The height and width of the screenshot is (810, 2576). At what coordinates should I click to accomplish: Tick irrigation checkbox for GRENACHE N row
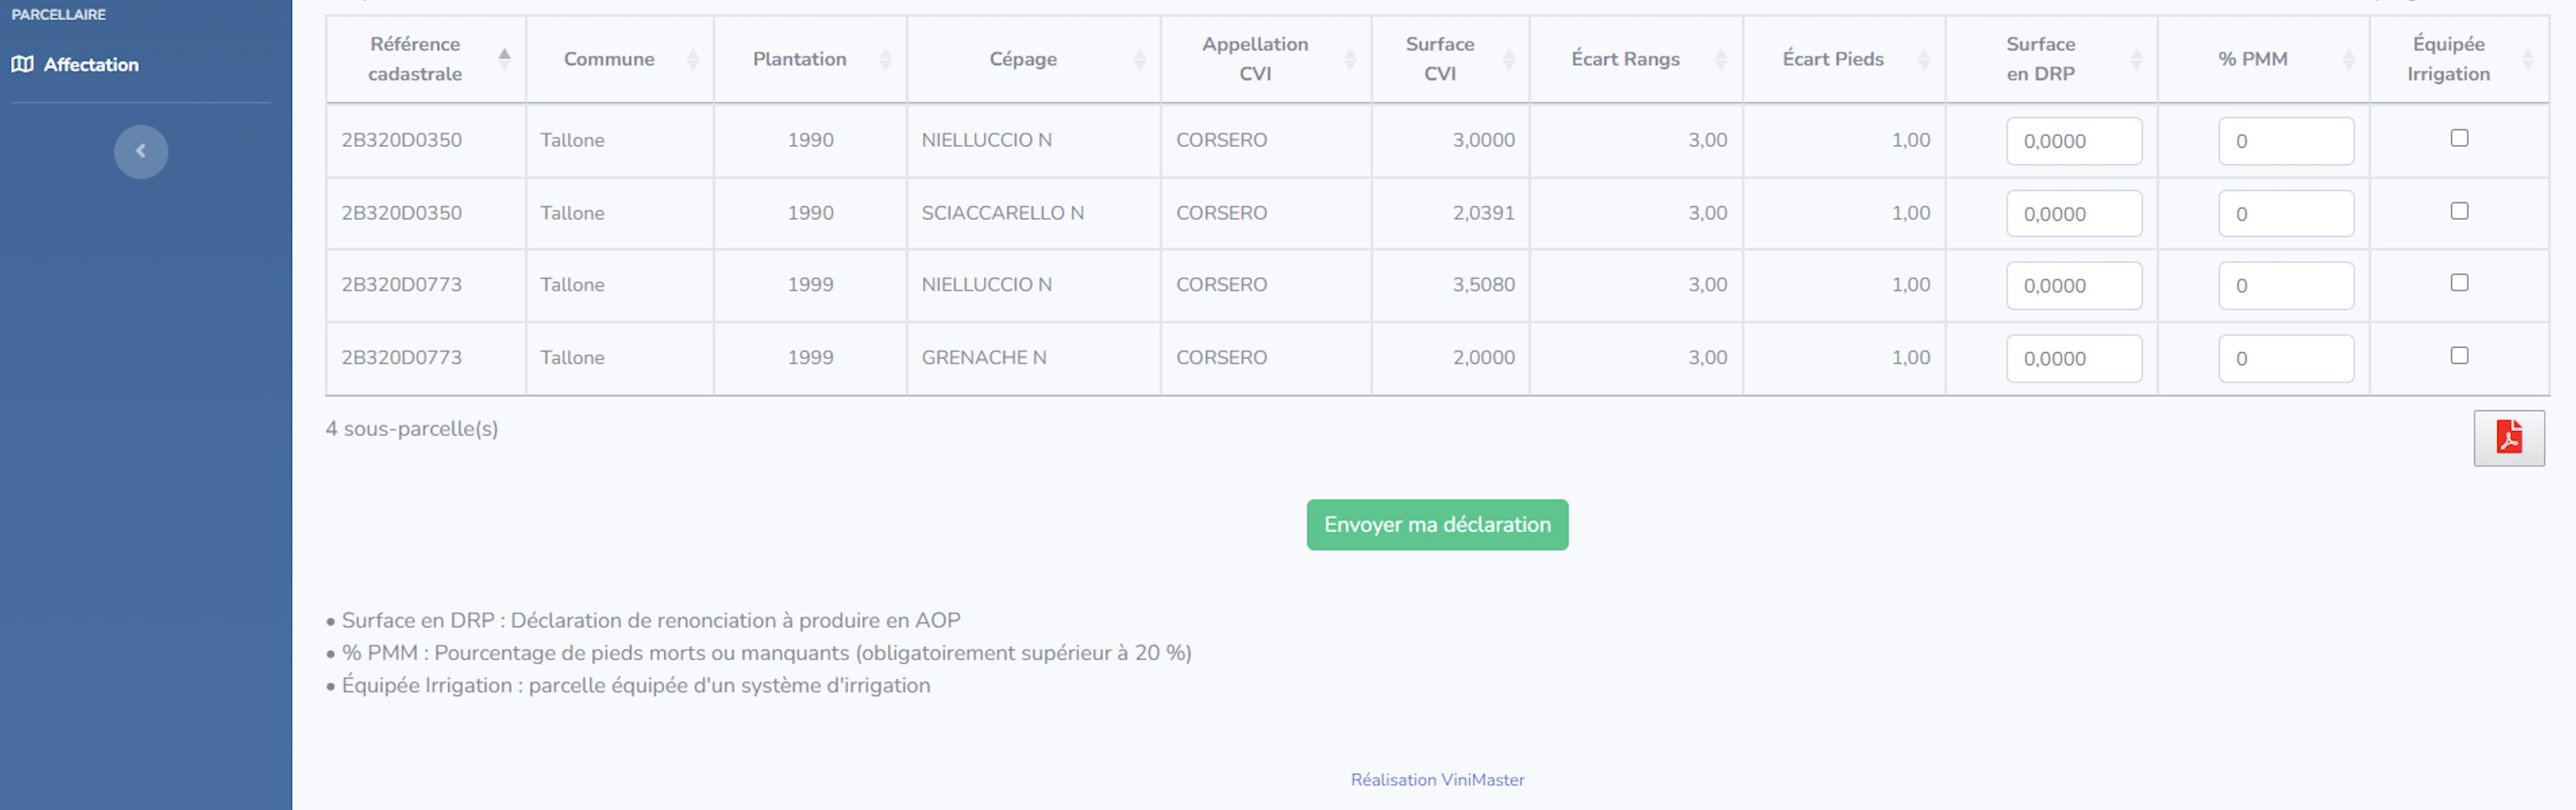pos(2459,355)
